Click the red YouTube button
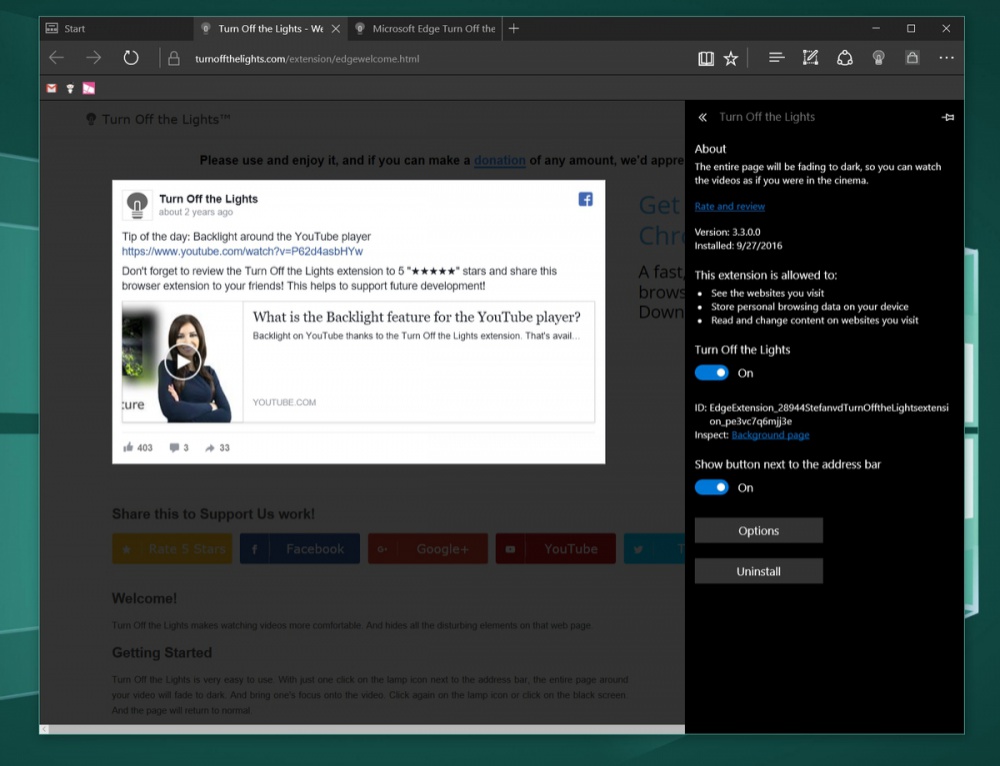The image size is (1000, 766). pos(555,549)
